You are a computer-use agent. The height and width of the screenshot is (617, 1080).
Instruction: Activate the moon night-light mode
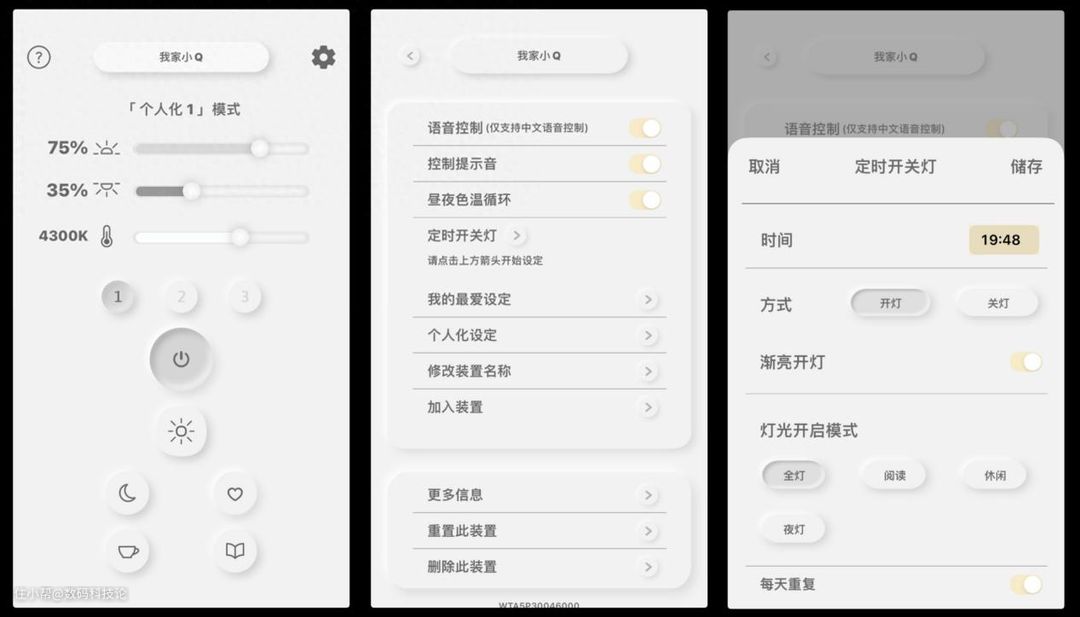click(127, 493)
